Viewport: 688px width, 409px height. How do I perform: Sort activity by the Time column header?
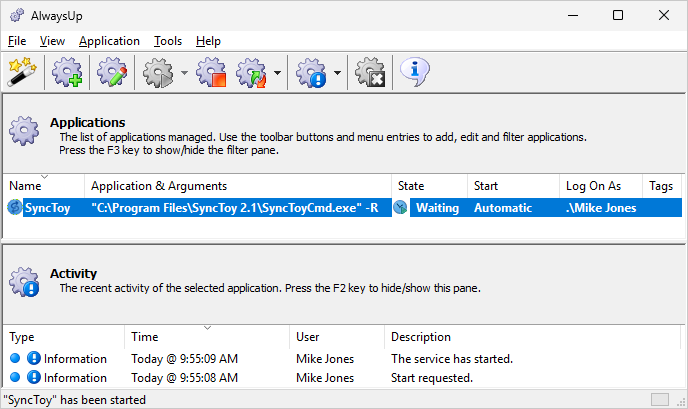coord(207,337)
